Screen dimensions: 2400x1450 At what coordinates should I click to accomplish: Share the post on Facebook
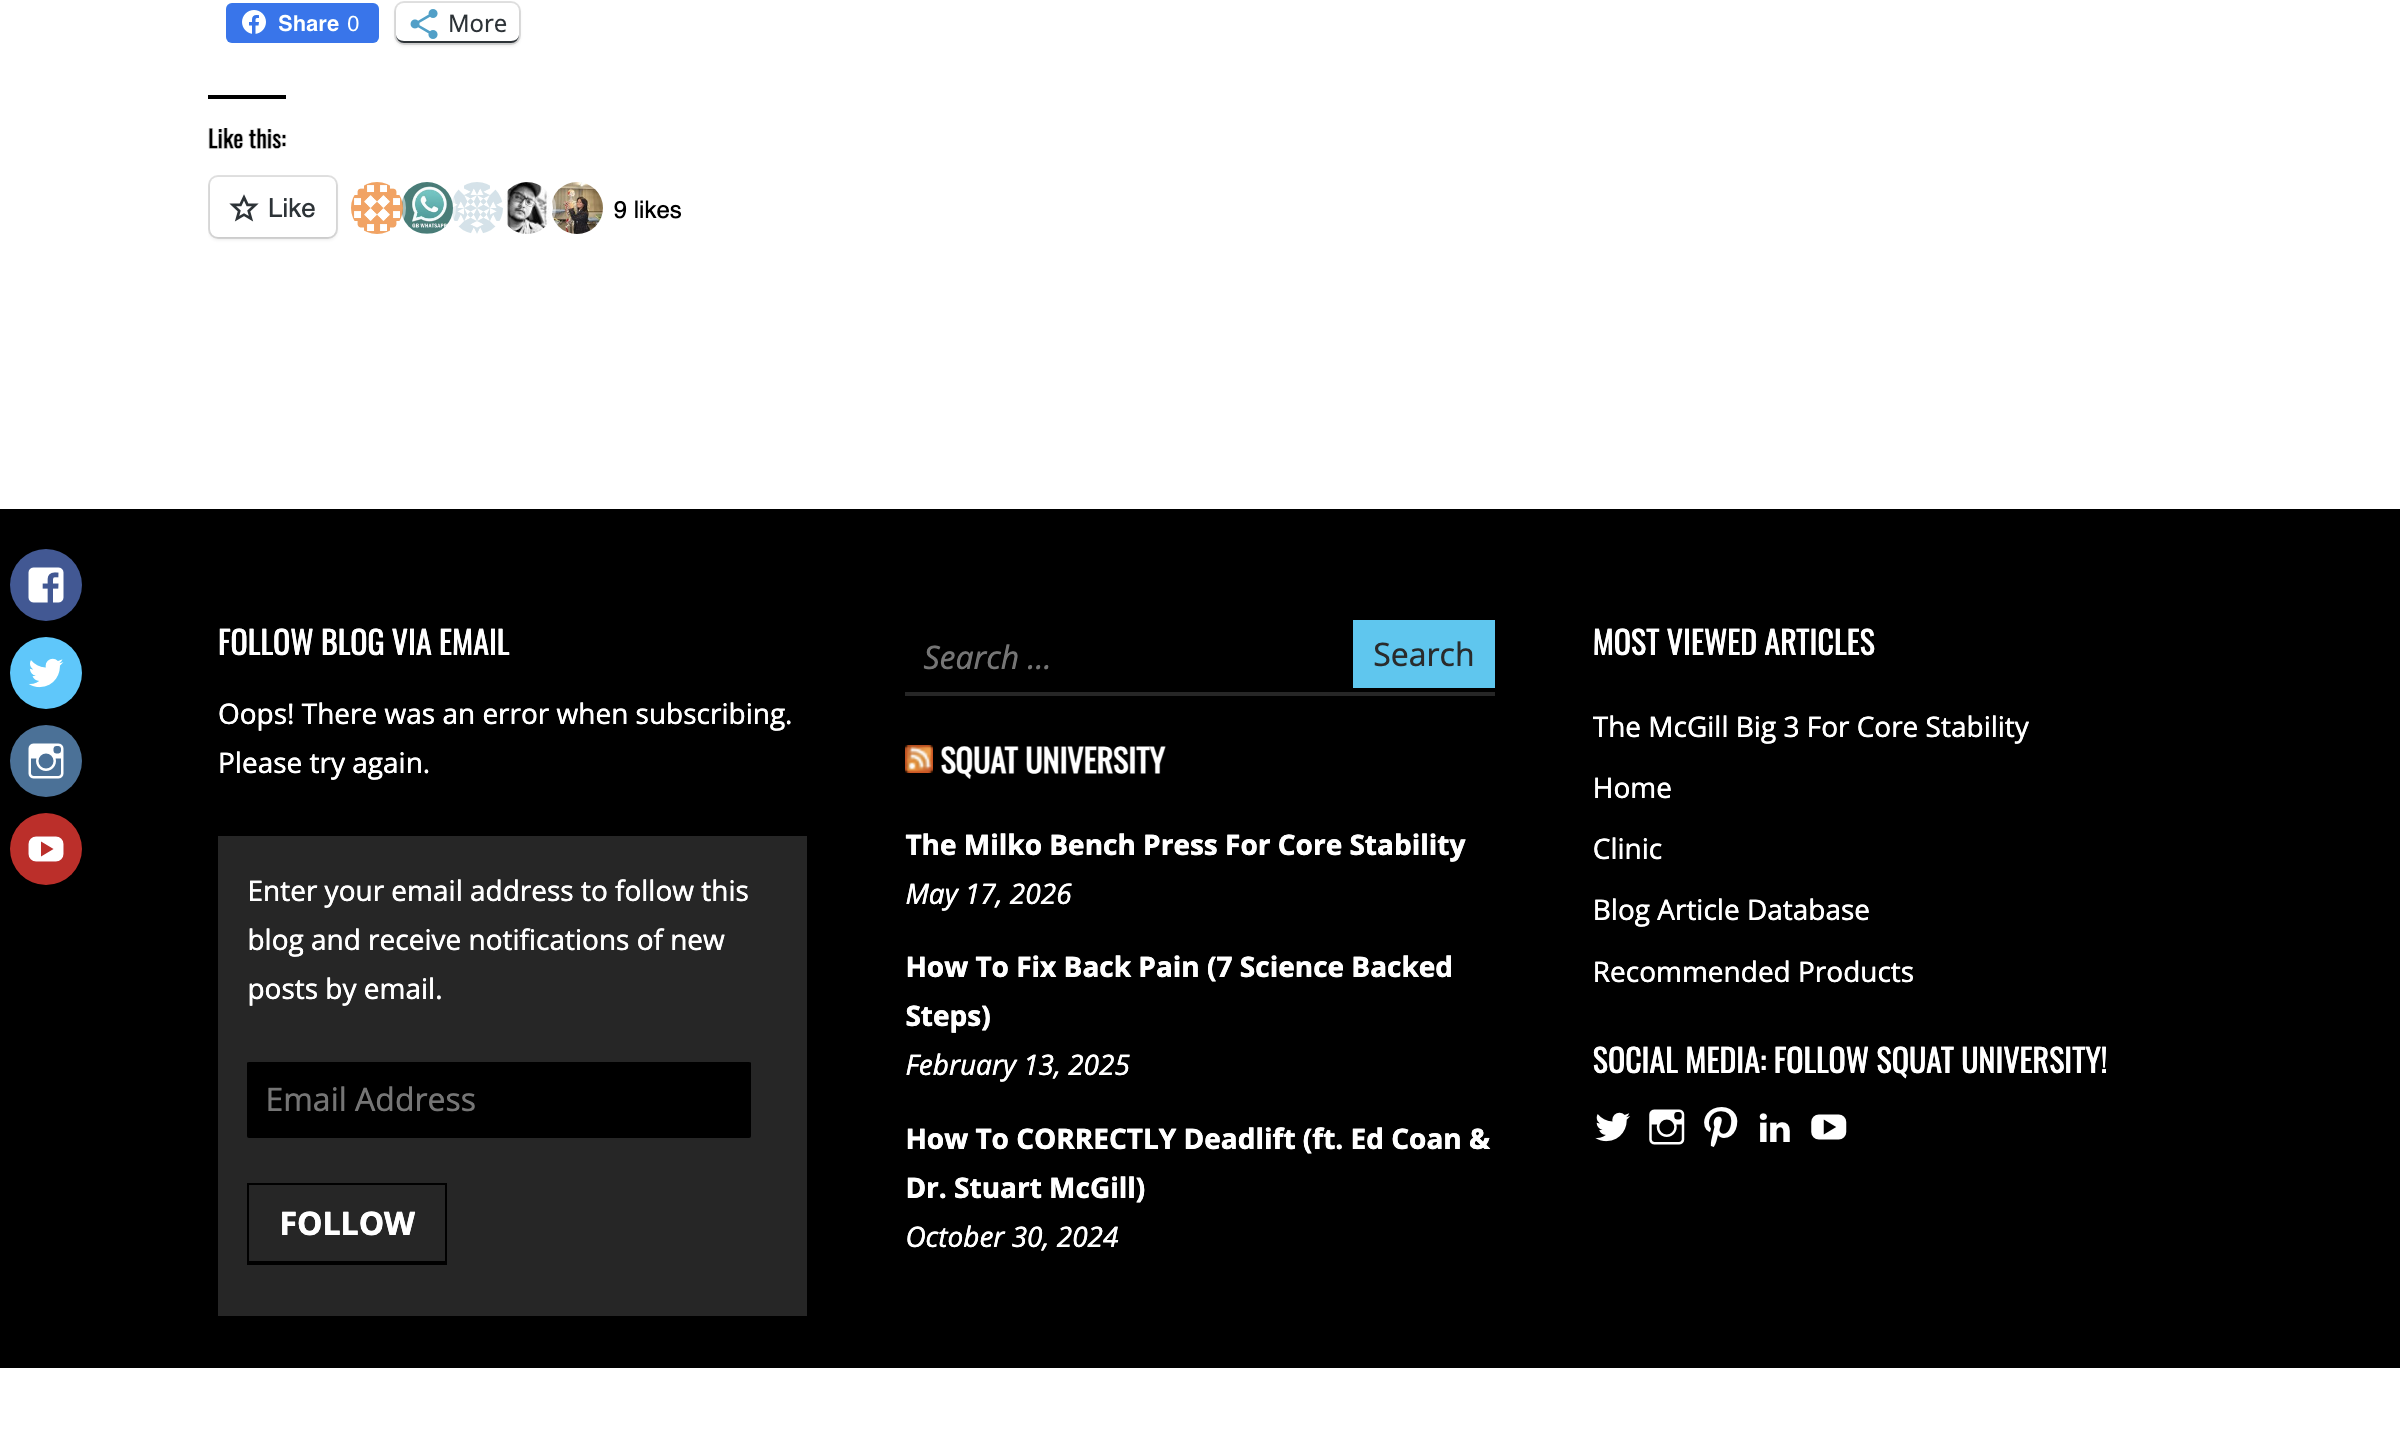302,23
